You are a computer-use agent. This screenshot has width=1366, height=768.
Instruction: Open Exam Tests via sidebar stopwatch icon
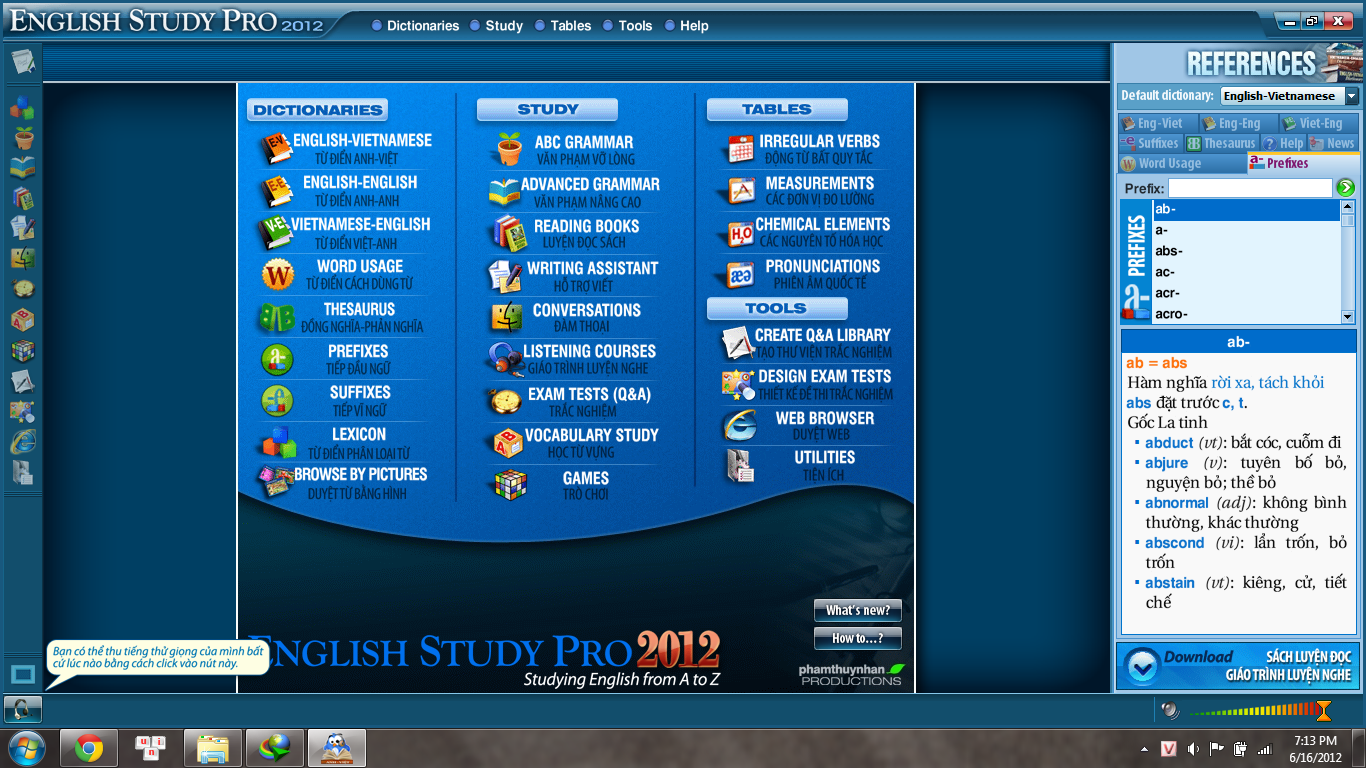(x=22, y=289)
